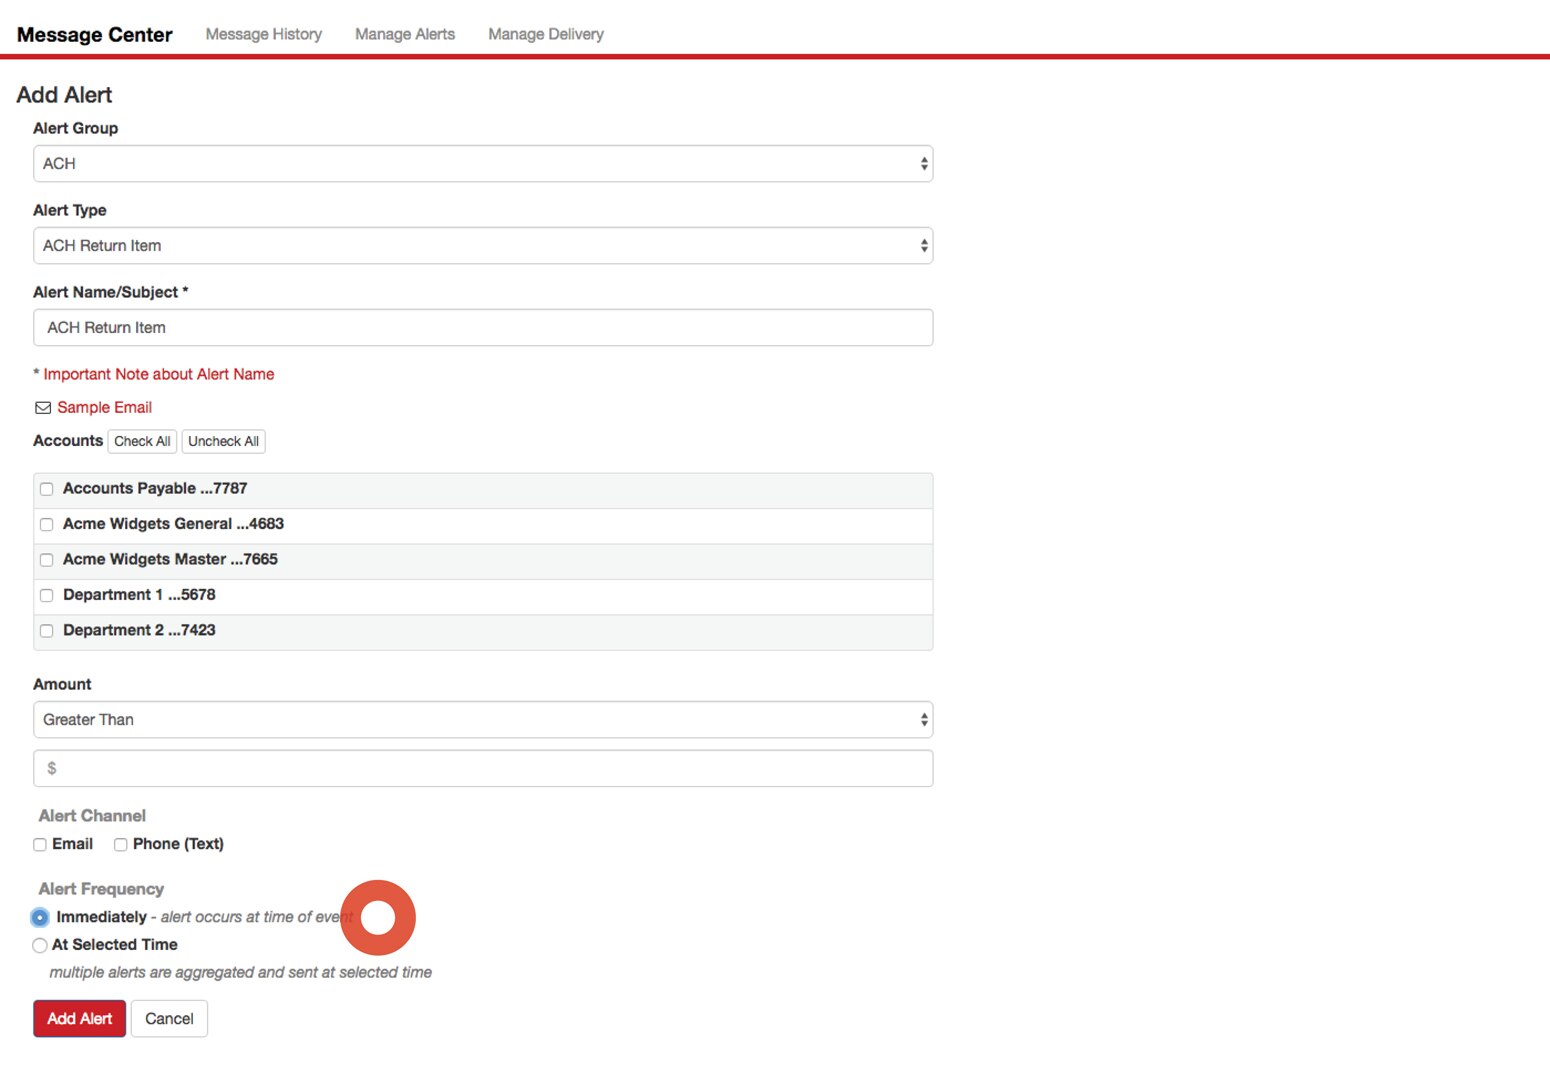The width and height of the screenshot is (1550, 1087).
Task: Check the Acme Widgets General ...4683 account
Action: (46, 524)
